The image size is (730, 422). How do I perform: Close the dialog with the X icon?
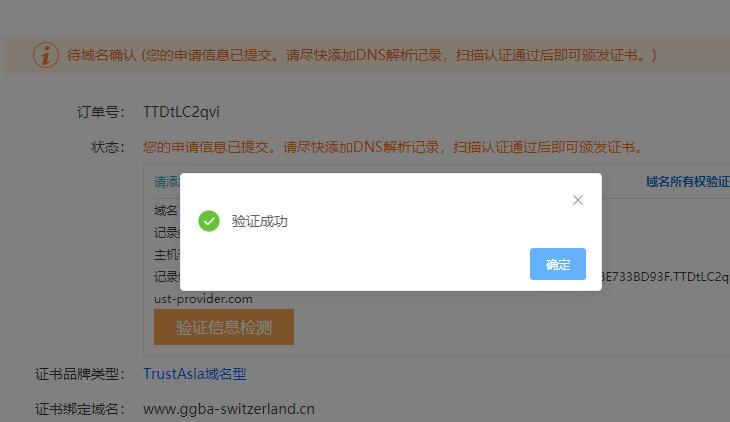578,200
